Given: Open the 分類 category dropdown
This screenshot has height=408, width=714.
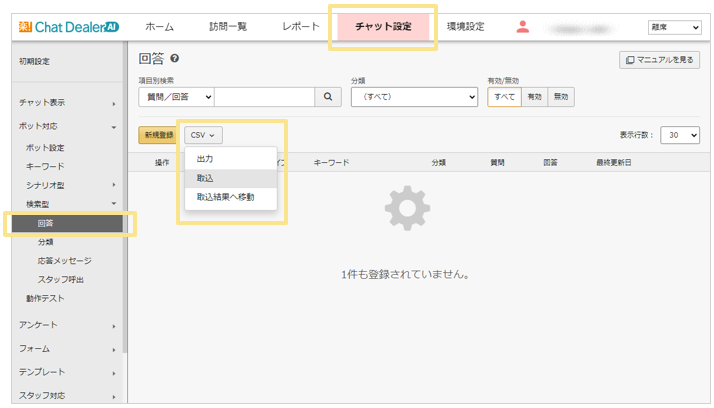Looking at the screenshot, I should pyautogui.click(x=414, y=97).
